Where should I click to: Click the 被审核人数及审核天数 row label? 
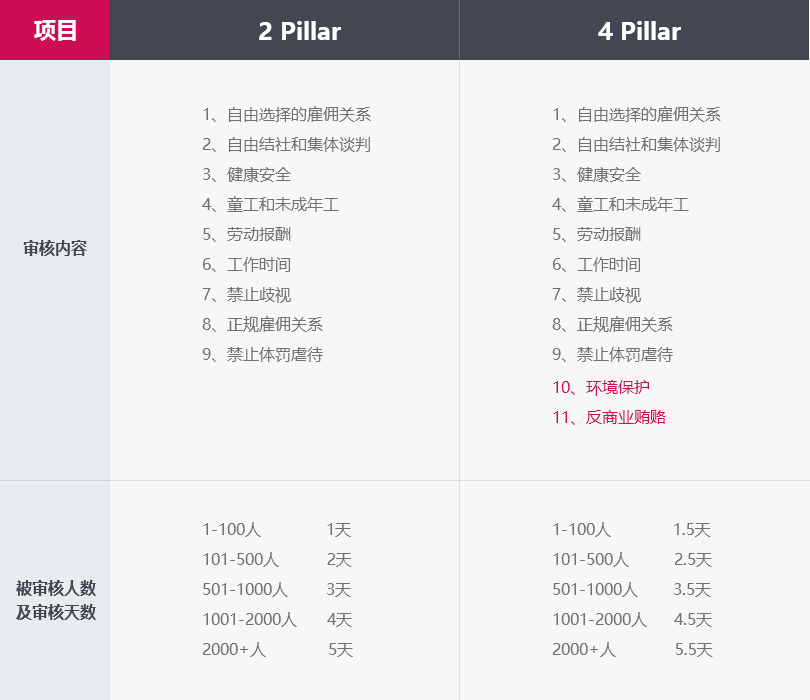click(x=55, y=600)
